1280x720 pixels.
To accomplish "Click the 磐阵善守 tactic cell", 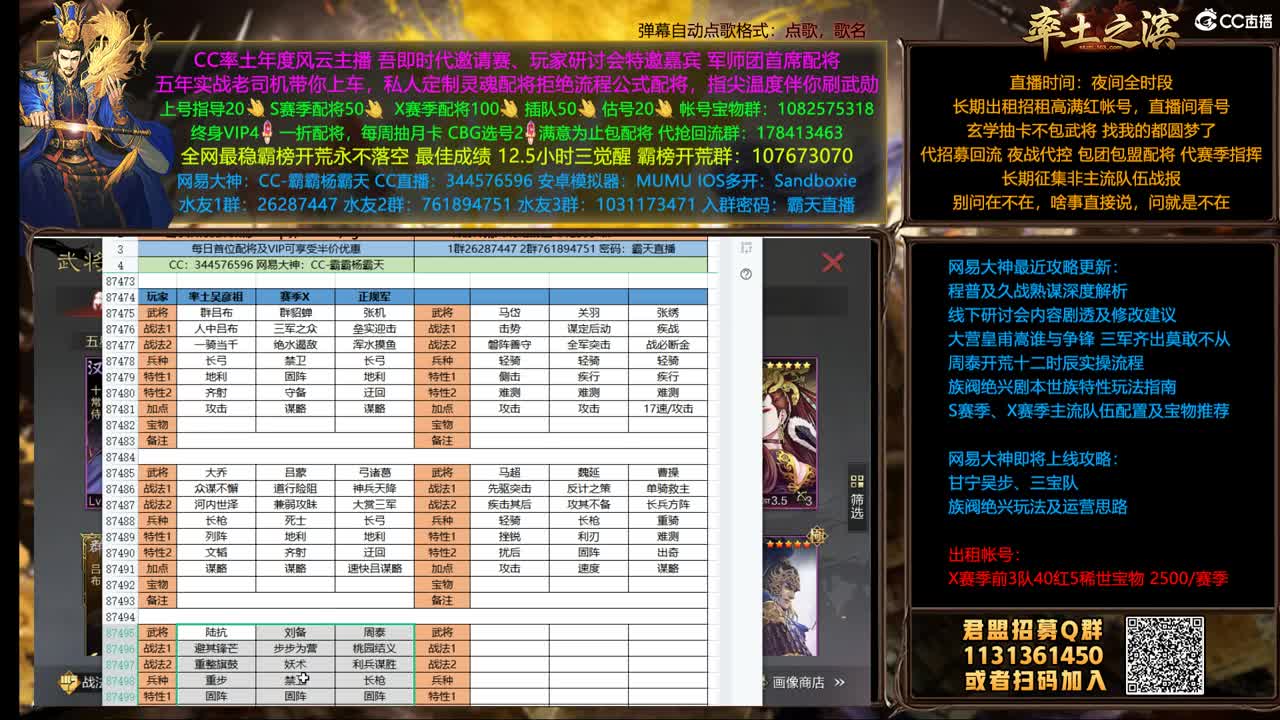I will tap(510, 345).
